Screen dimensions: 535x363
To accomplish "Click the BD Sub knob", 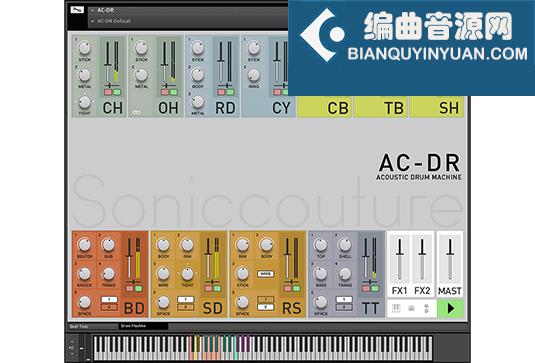I will tap(108, 245).
